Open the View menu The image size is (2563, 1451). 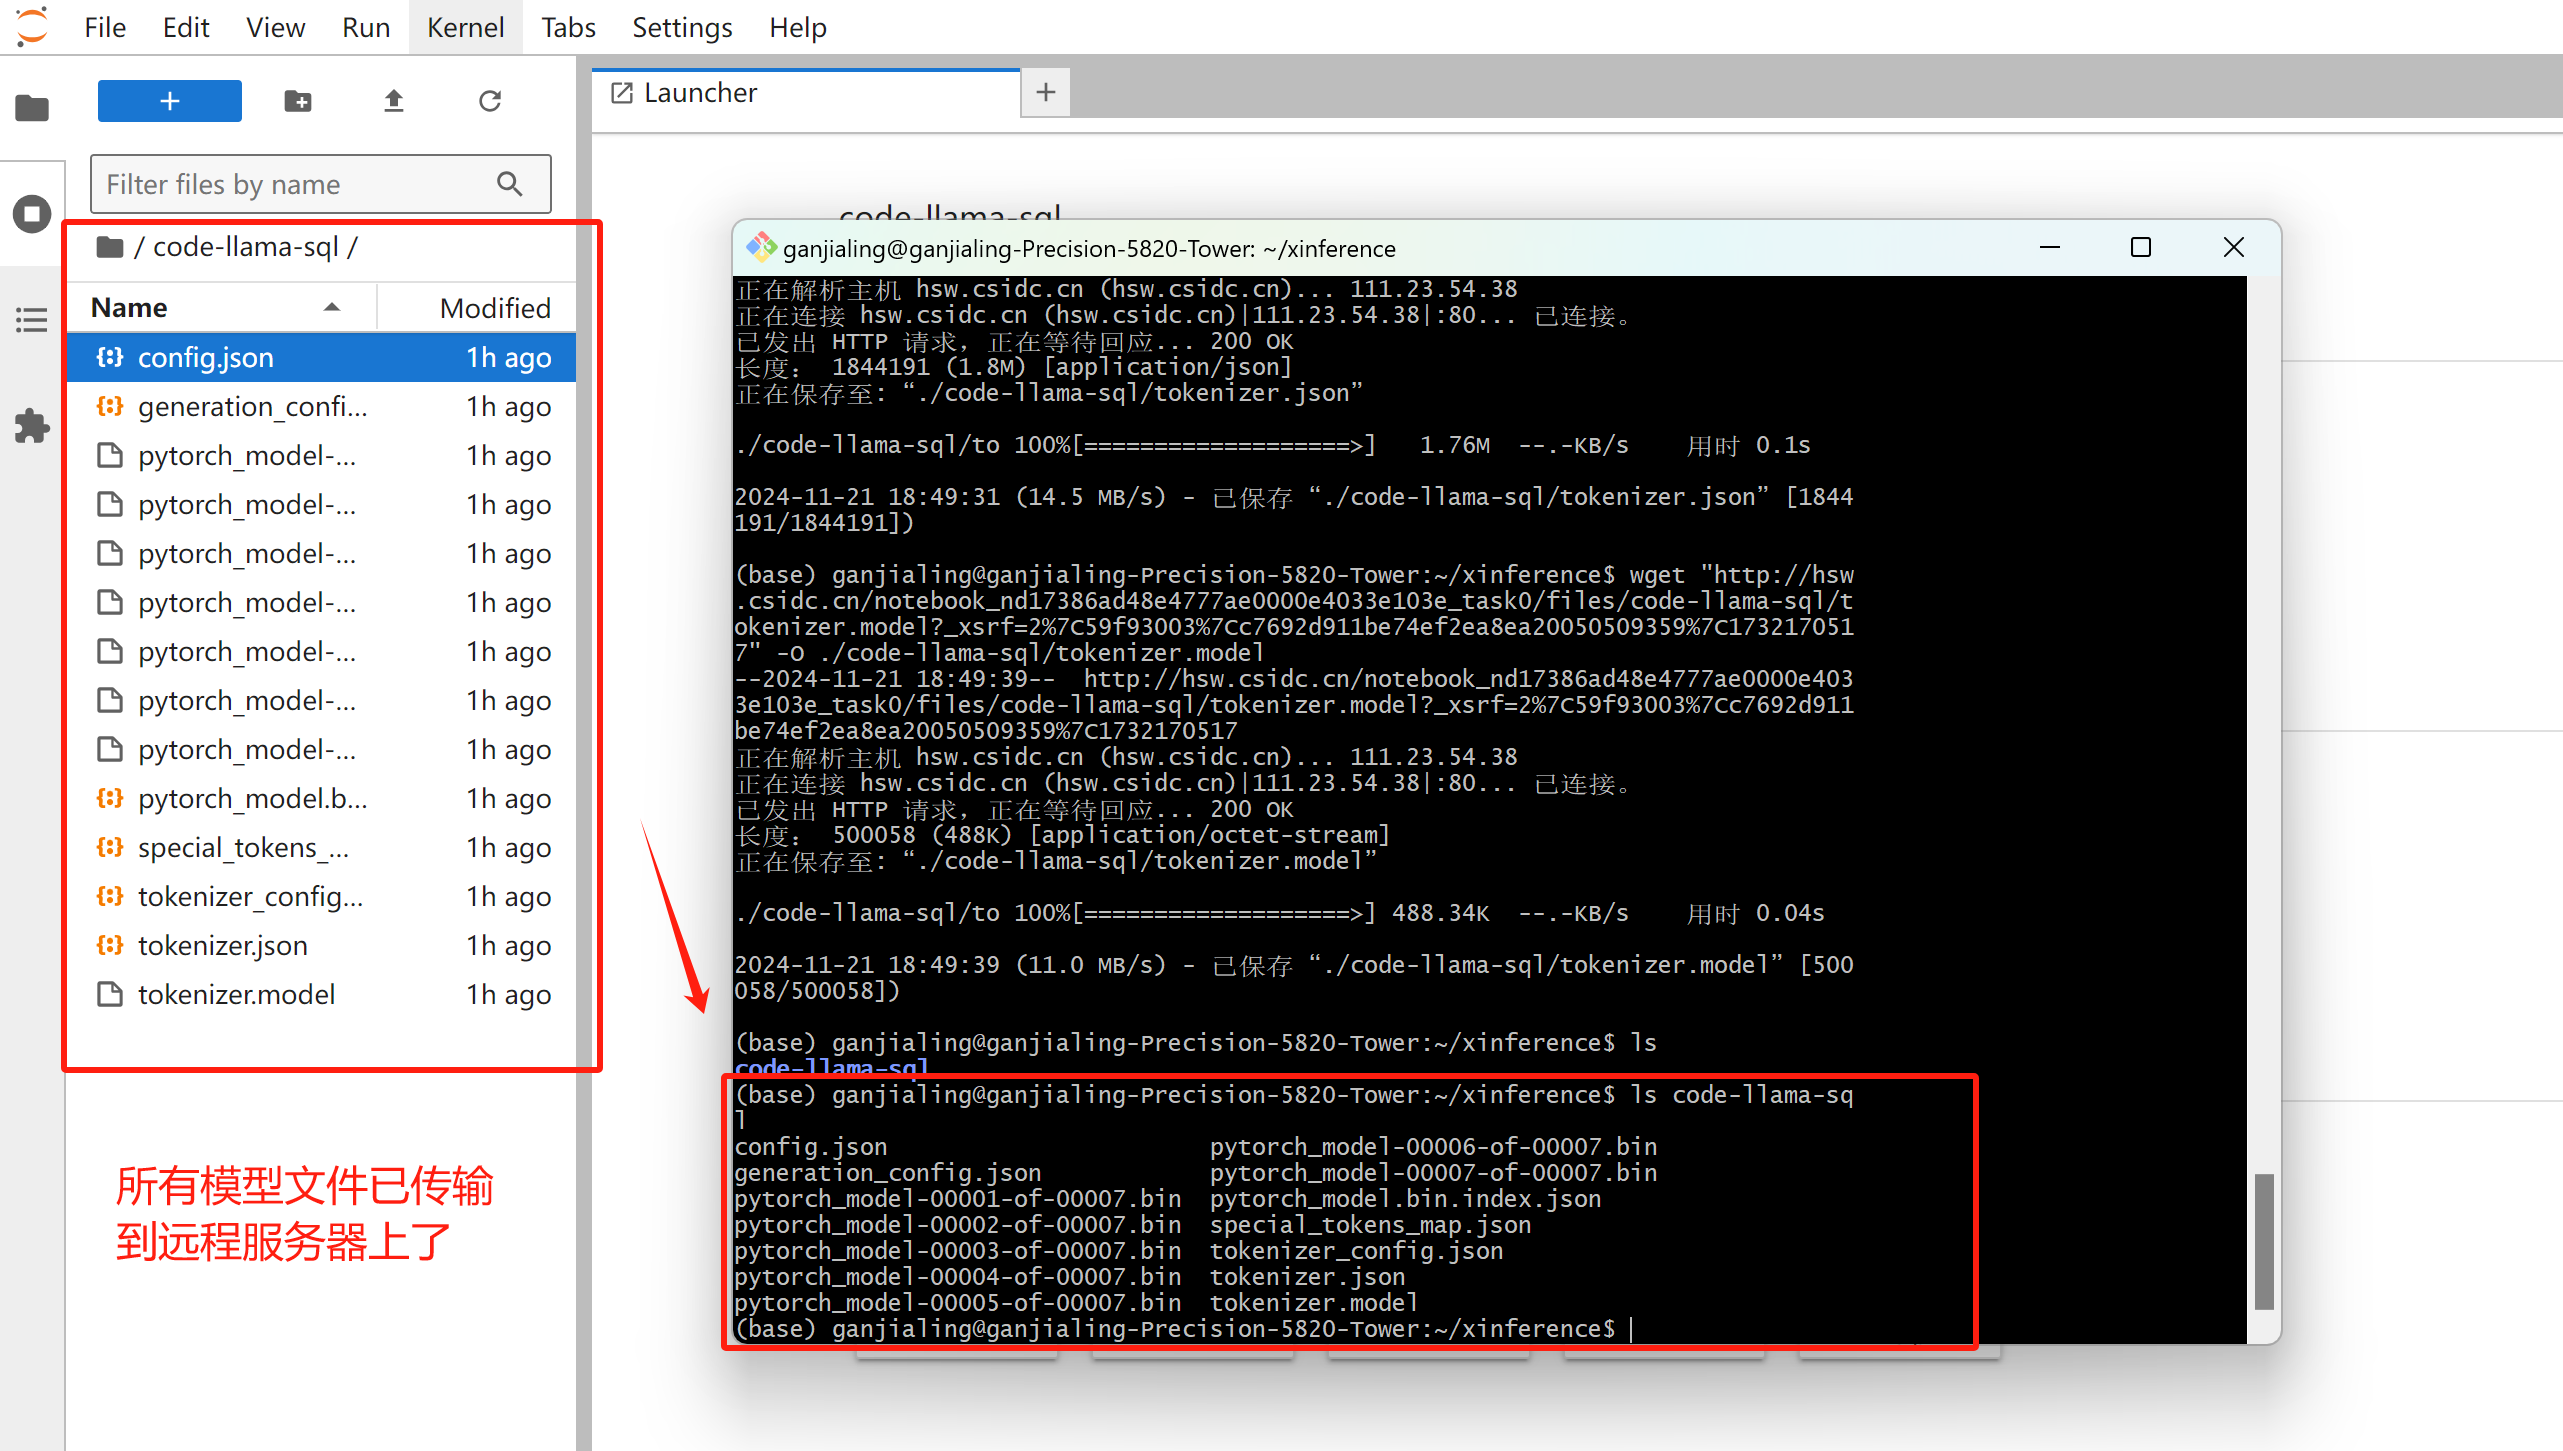coord(275,27)
